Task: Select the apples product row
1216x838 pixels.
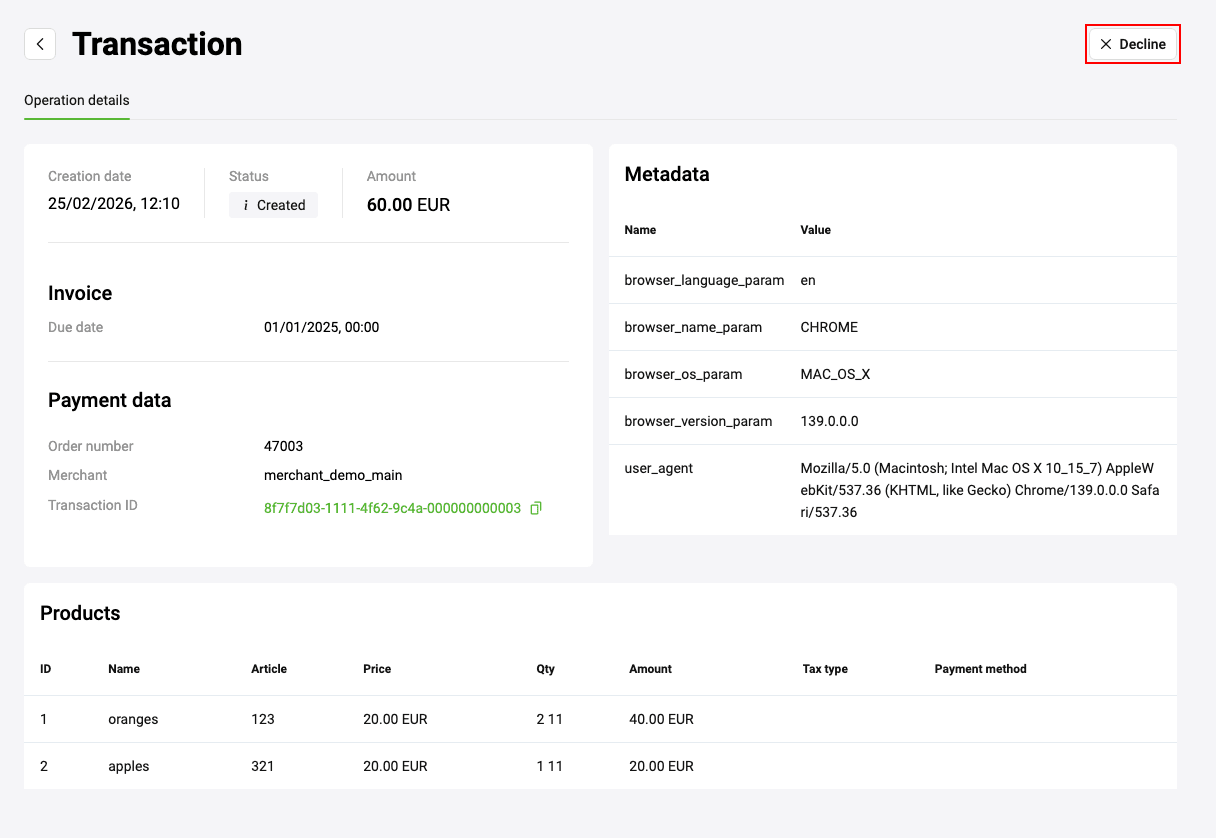Action: tap(129, 766)
